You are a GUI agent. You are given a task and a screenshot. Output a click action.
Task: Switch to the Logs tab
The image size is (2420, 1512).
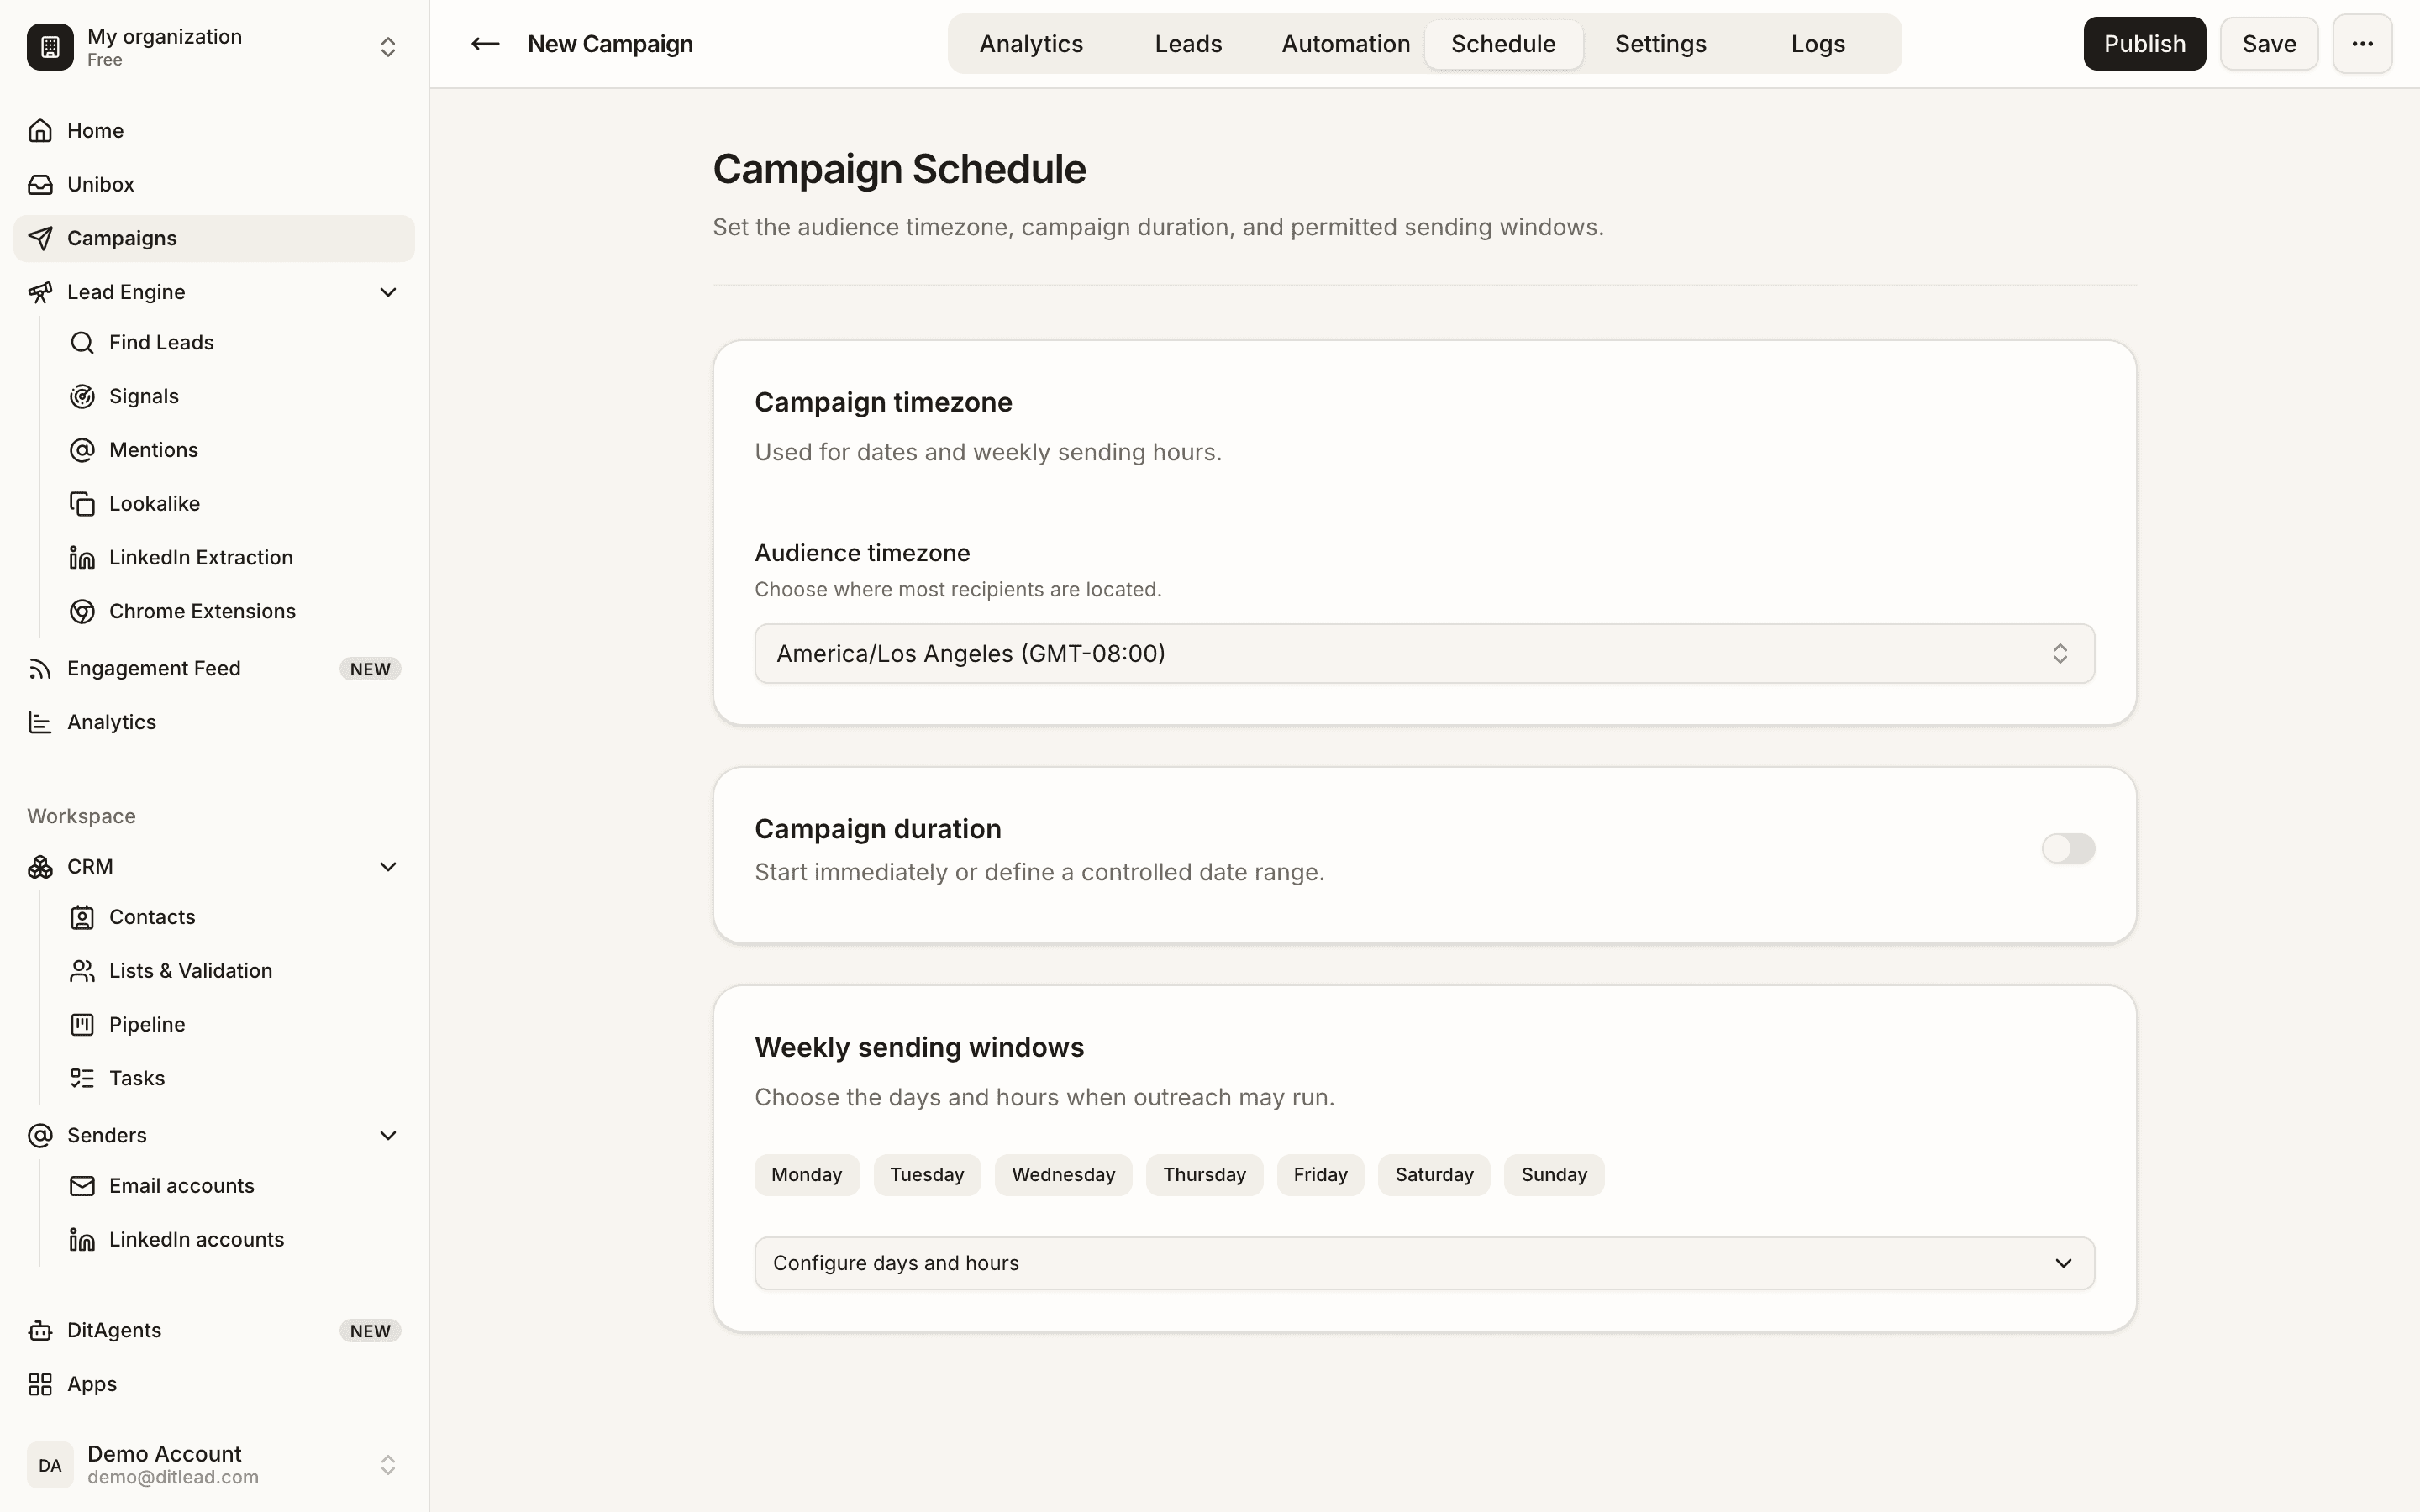[1818, 44]
